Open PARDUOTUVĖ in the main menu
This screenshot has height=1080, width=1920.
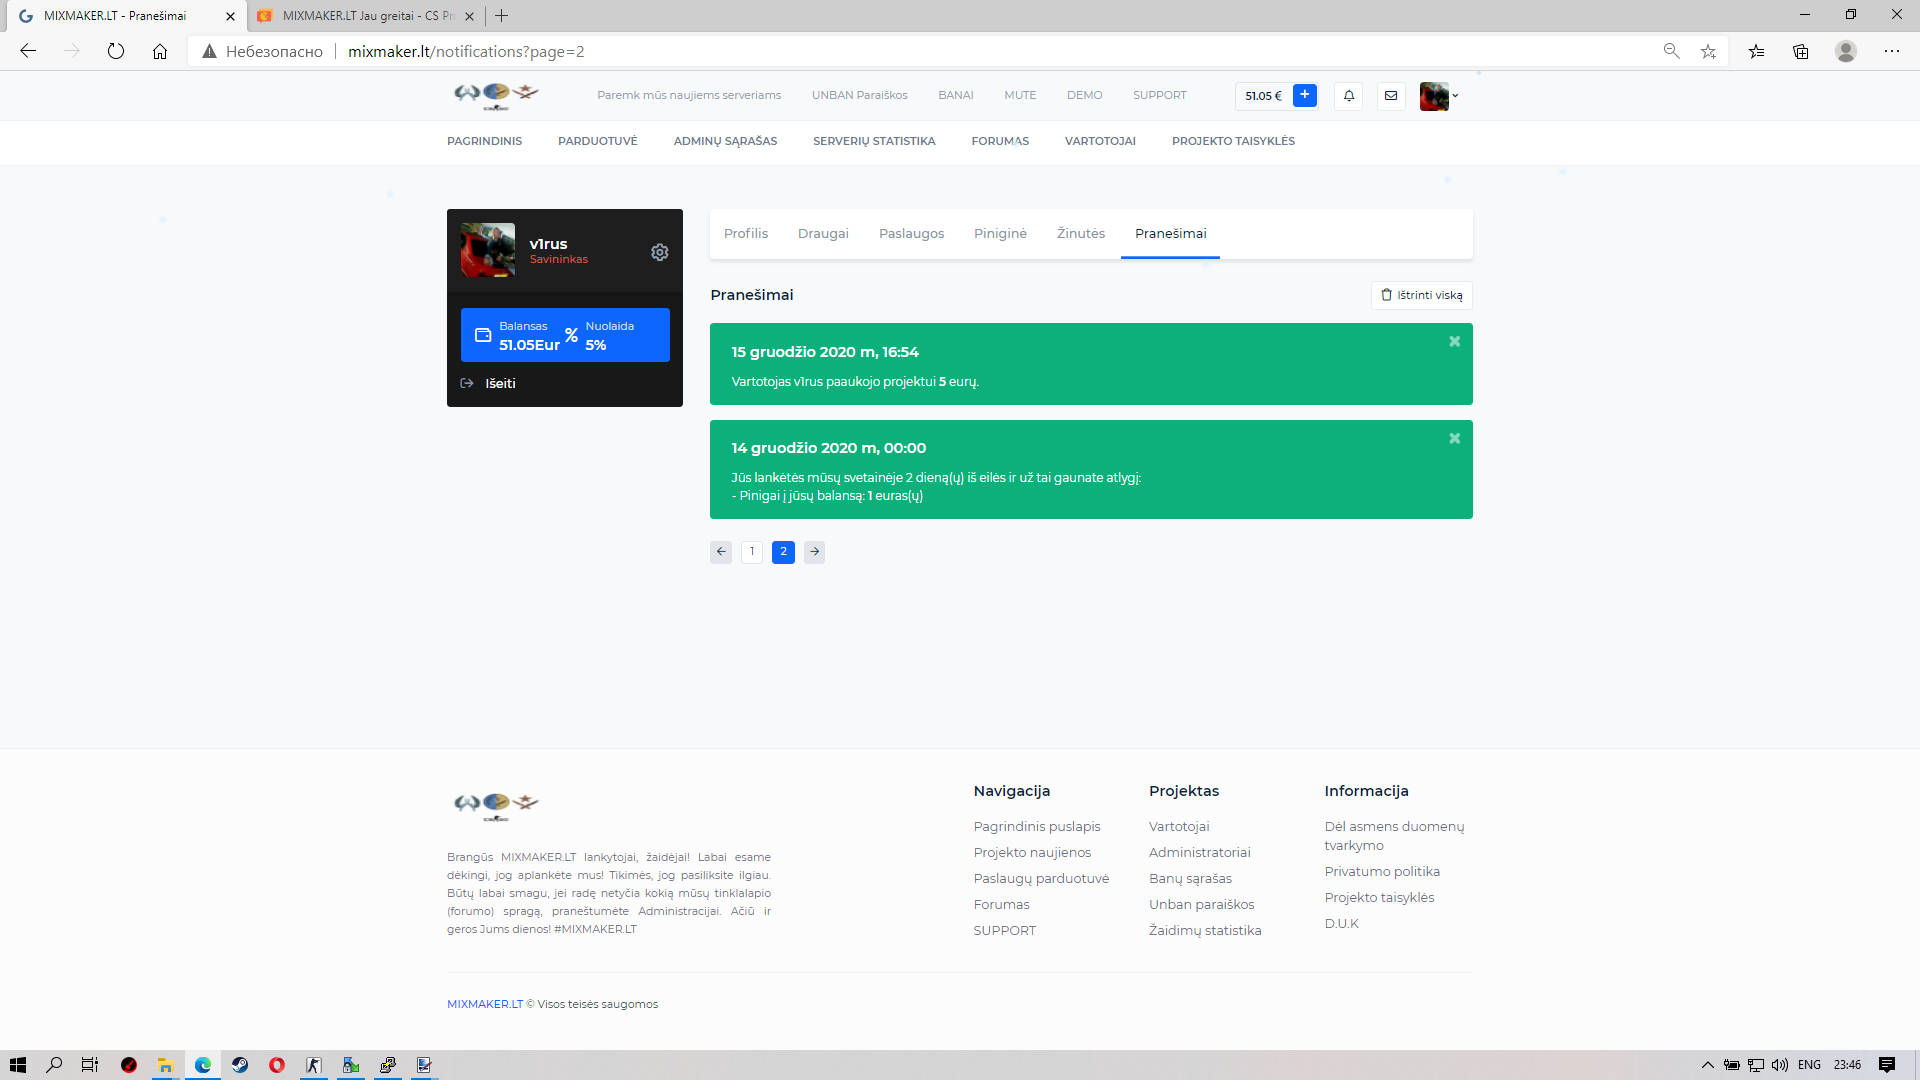(x=597, y=142)
